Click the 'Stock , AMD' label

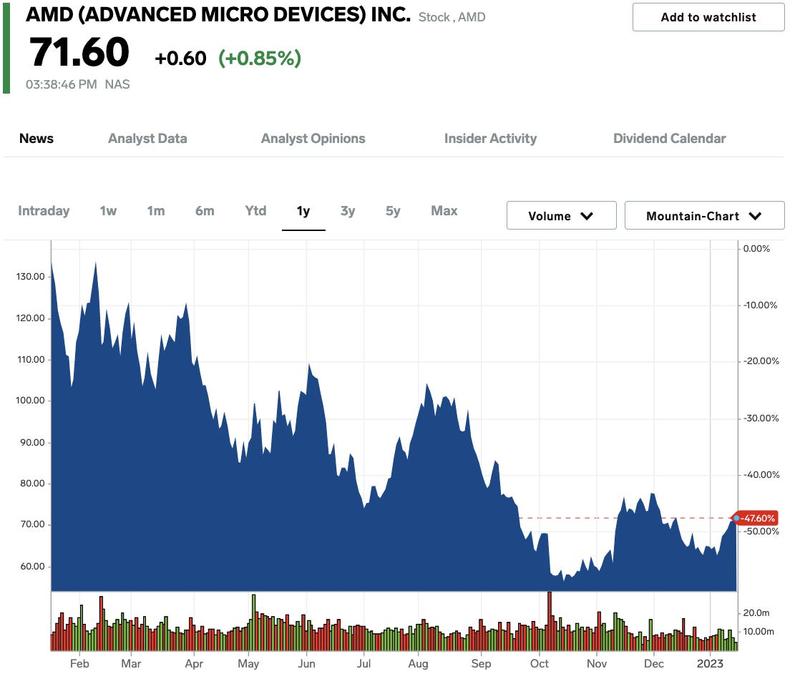point(452,17)
